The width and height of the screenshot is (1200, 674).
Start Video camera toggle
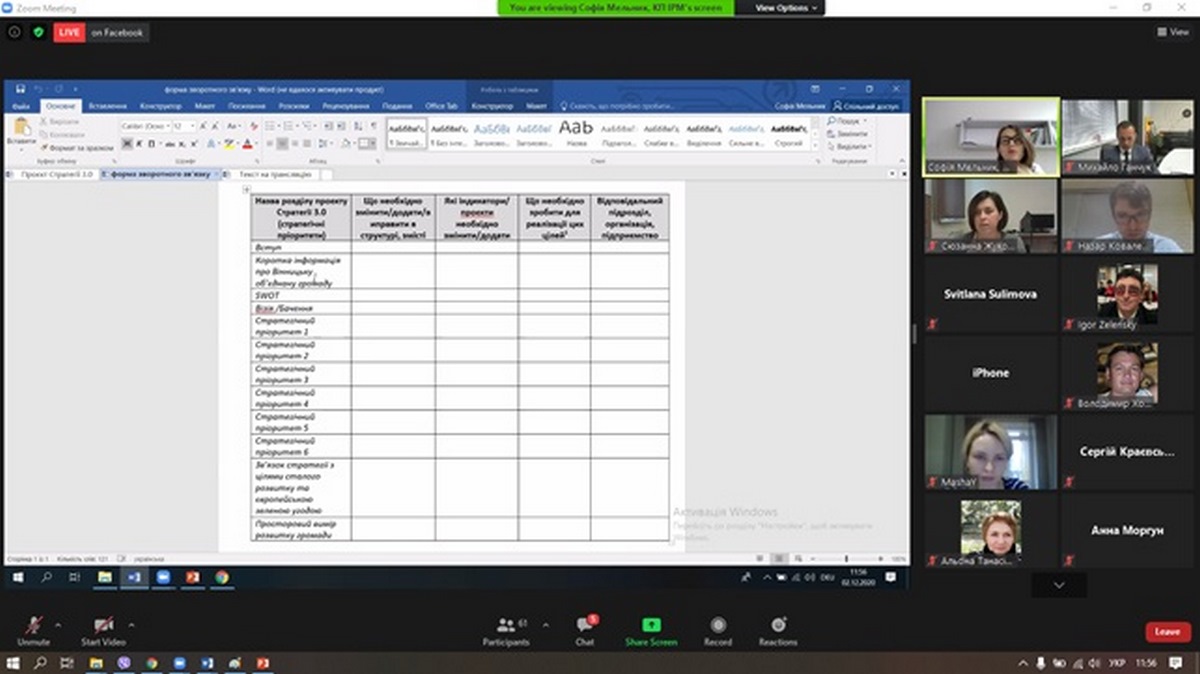click(x=103, y=630)
